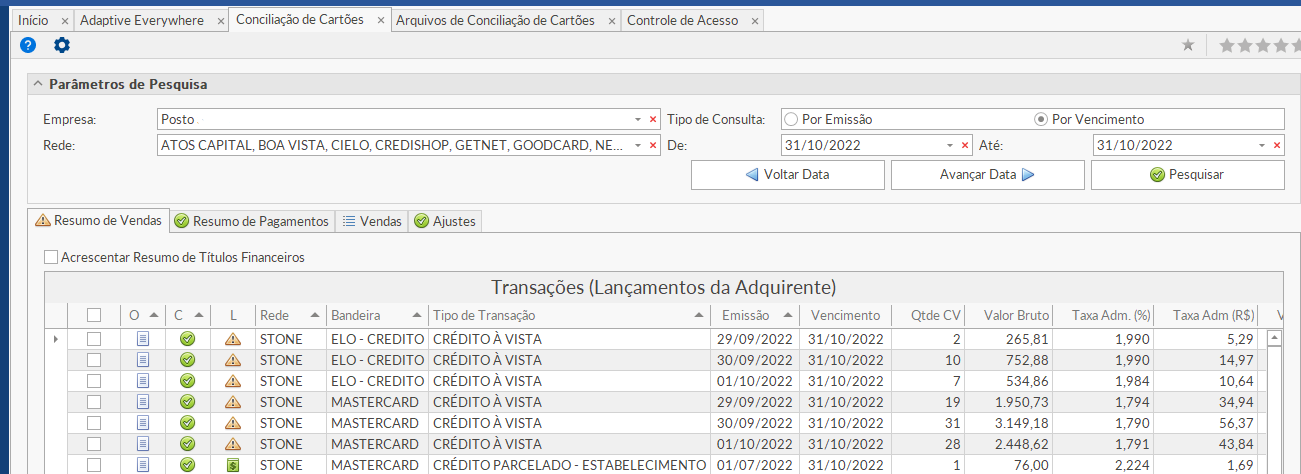The height and width of the screenshot is (474, 1301).
Task: Click the Avançar Data button
Action: (987, 175)
